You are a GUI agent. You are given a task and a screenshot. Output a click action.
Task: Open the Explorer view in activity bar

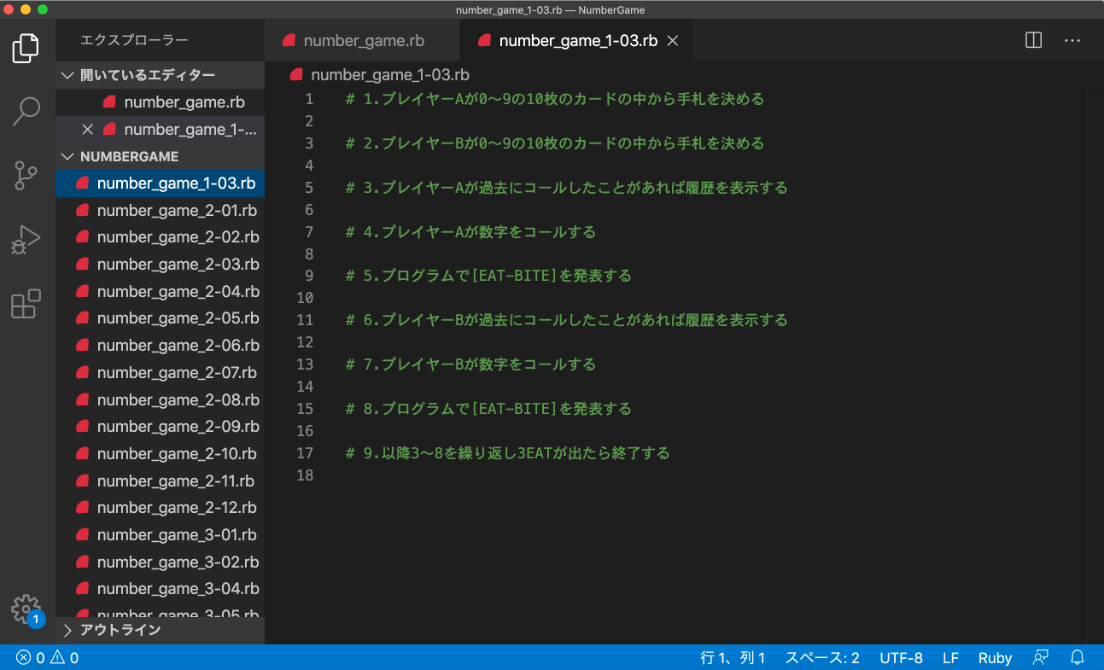(26, 48)
